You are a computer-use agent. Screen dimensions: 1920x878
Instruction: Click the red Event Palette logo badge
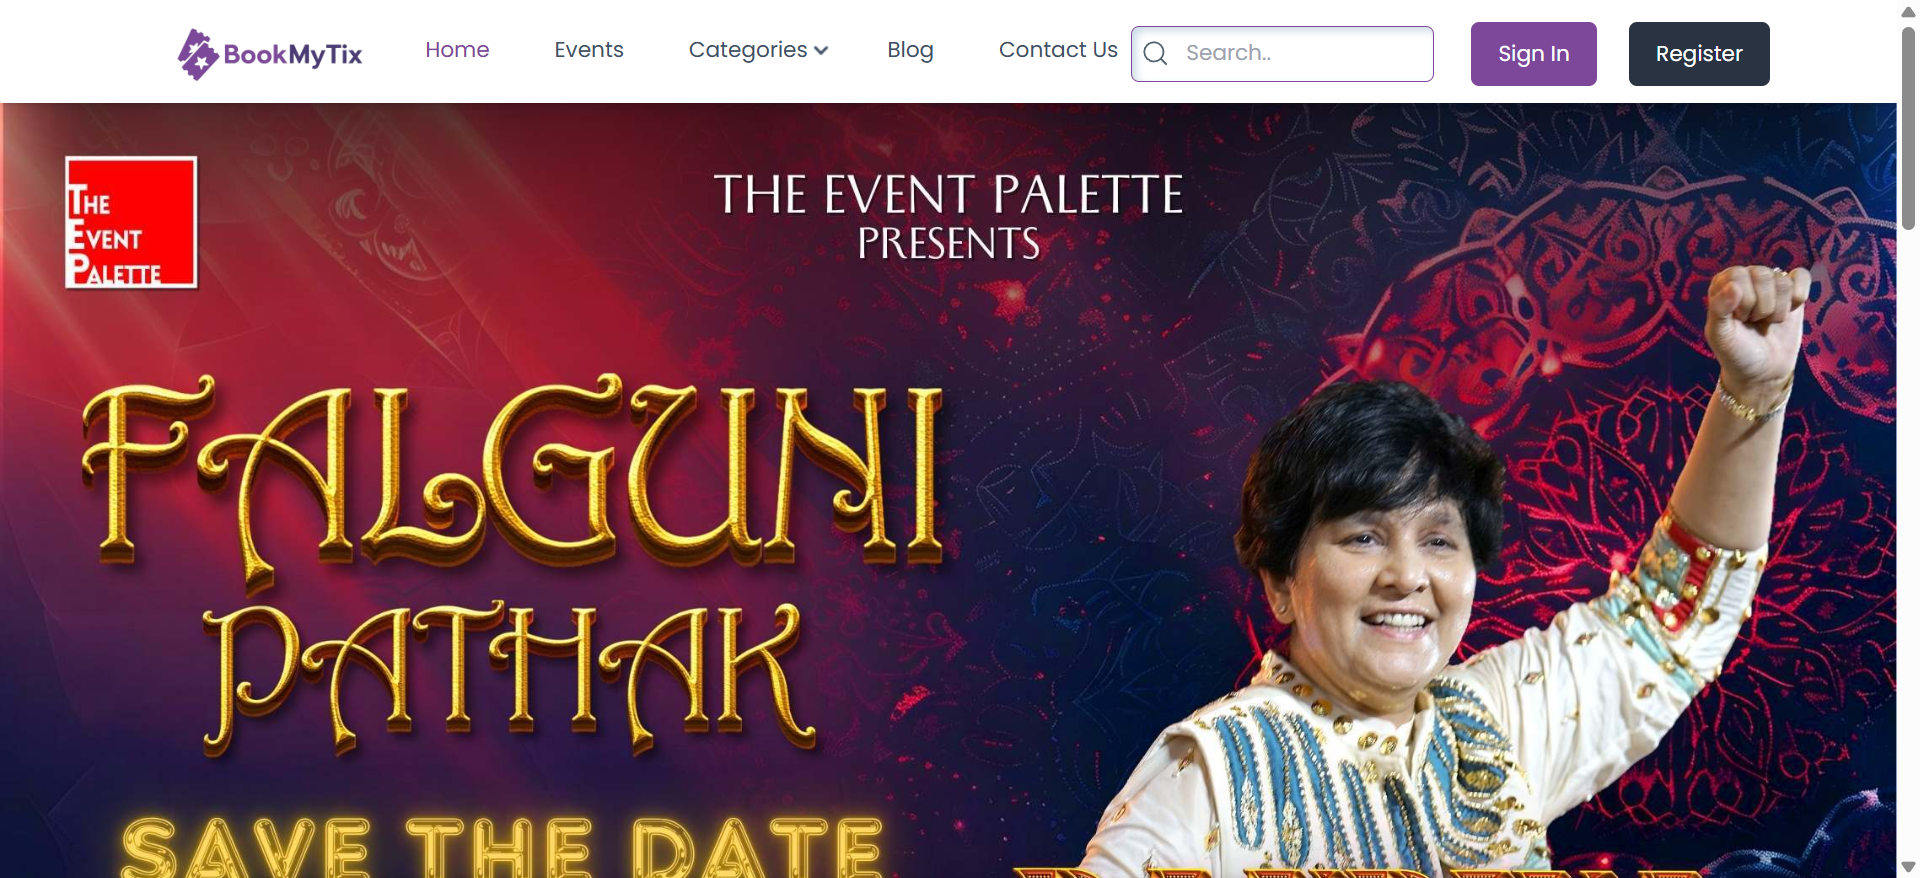coord(131,222)
